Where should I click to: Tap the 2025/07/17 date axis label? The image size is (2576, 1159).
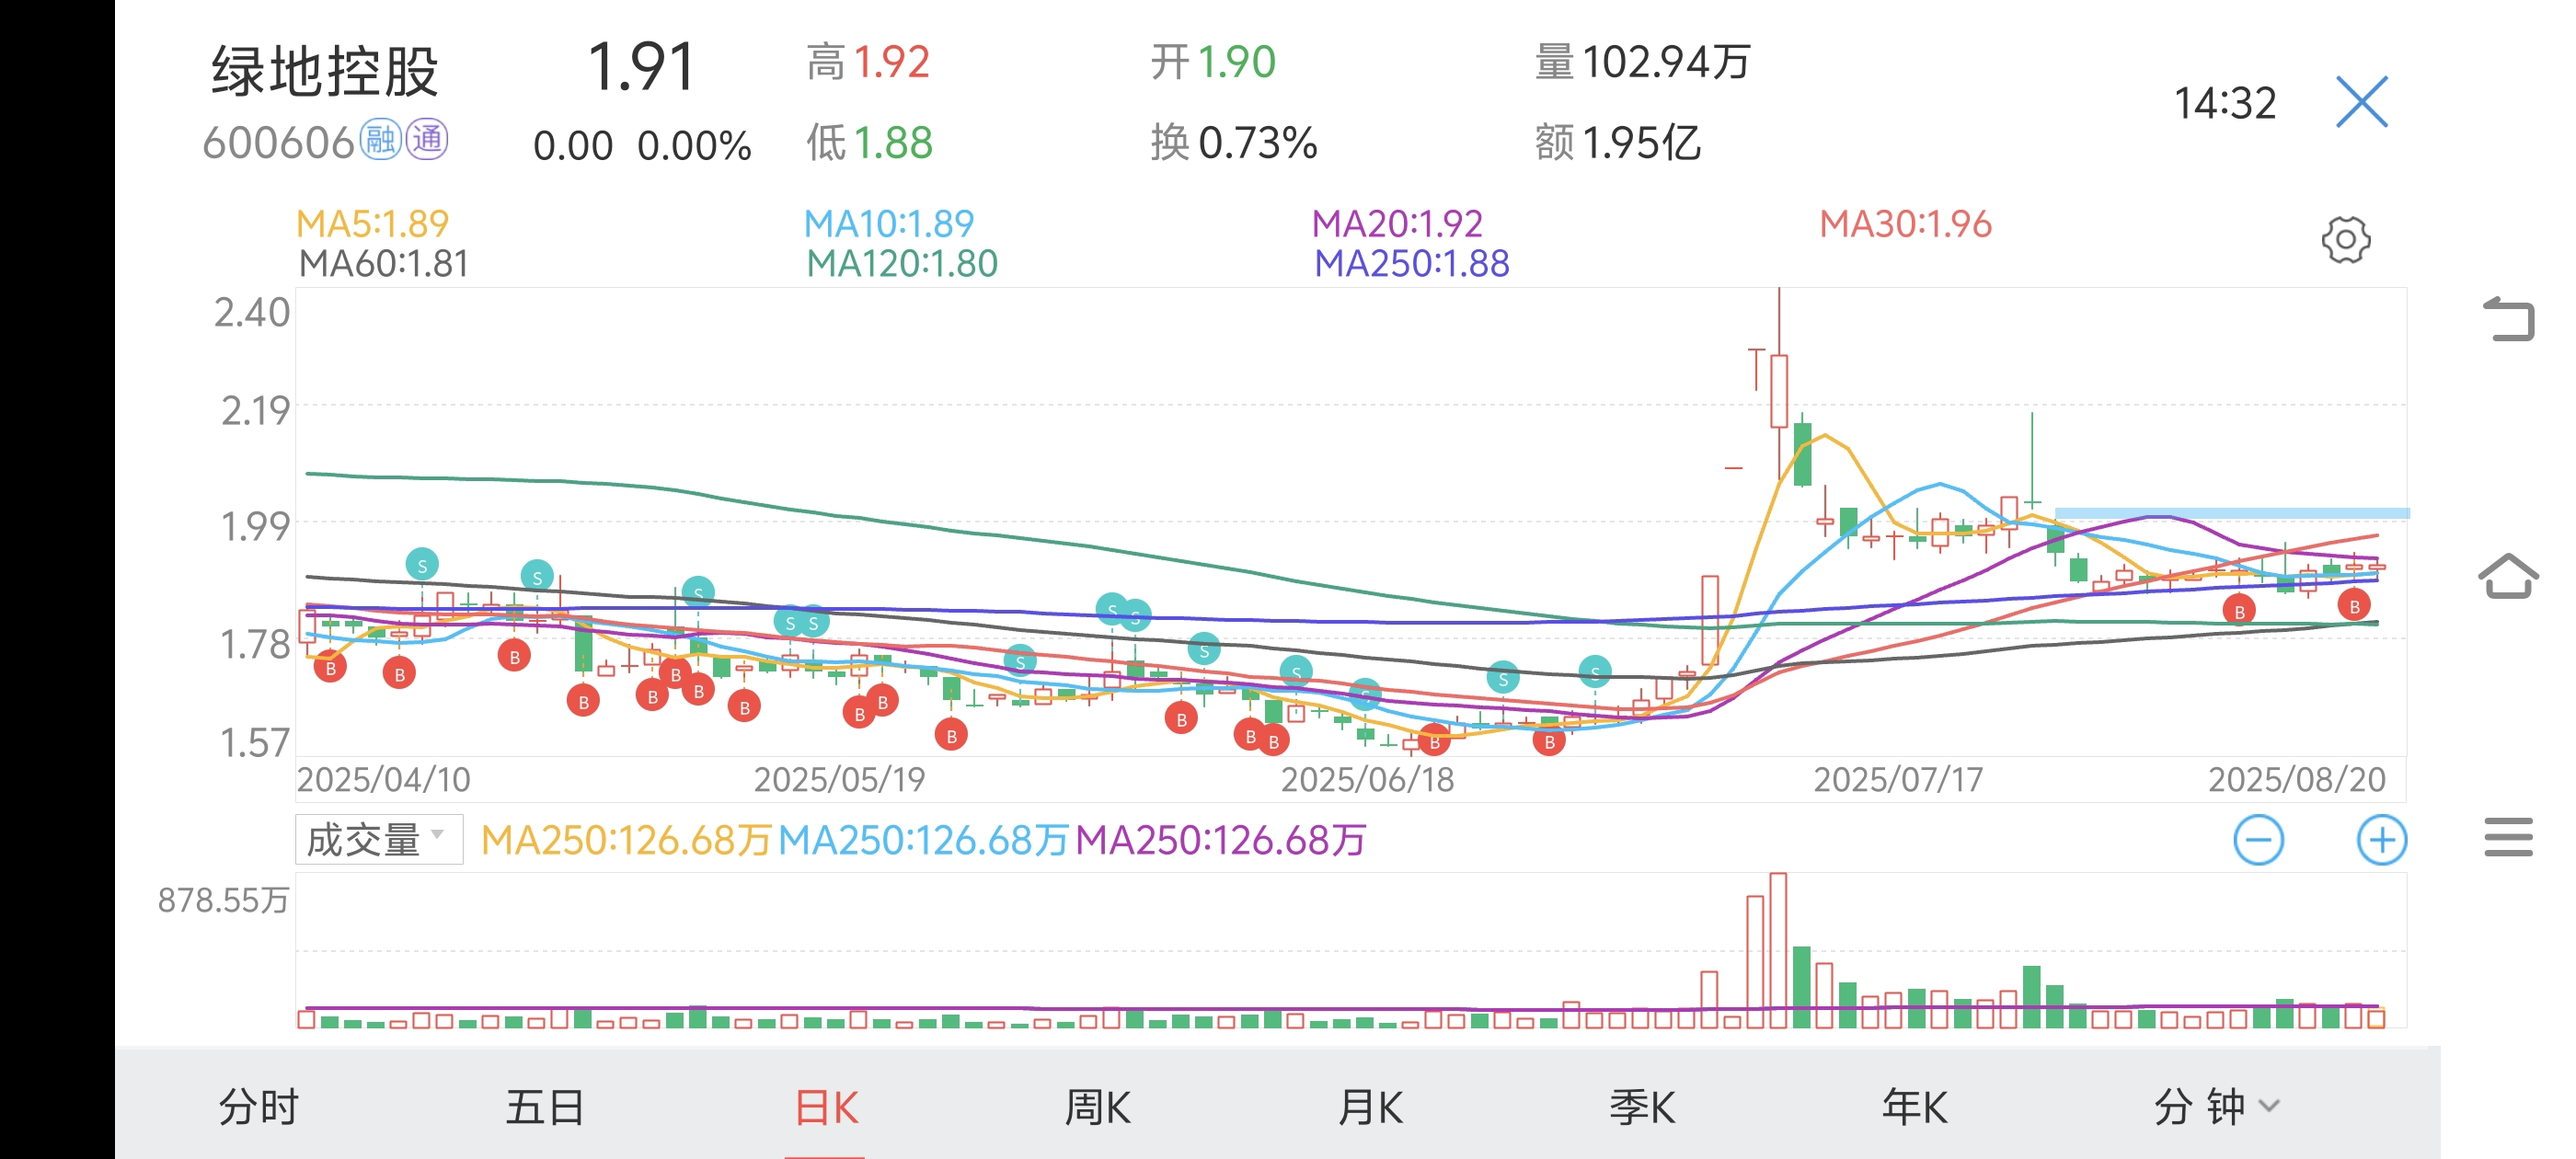[1898, 779]
